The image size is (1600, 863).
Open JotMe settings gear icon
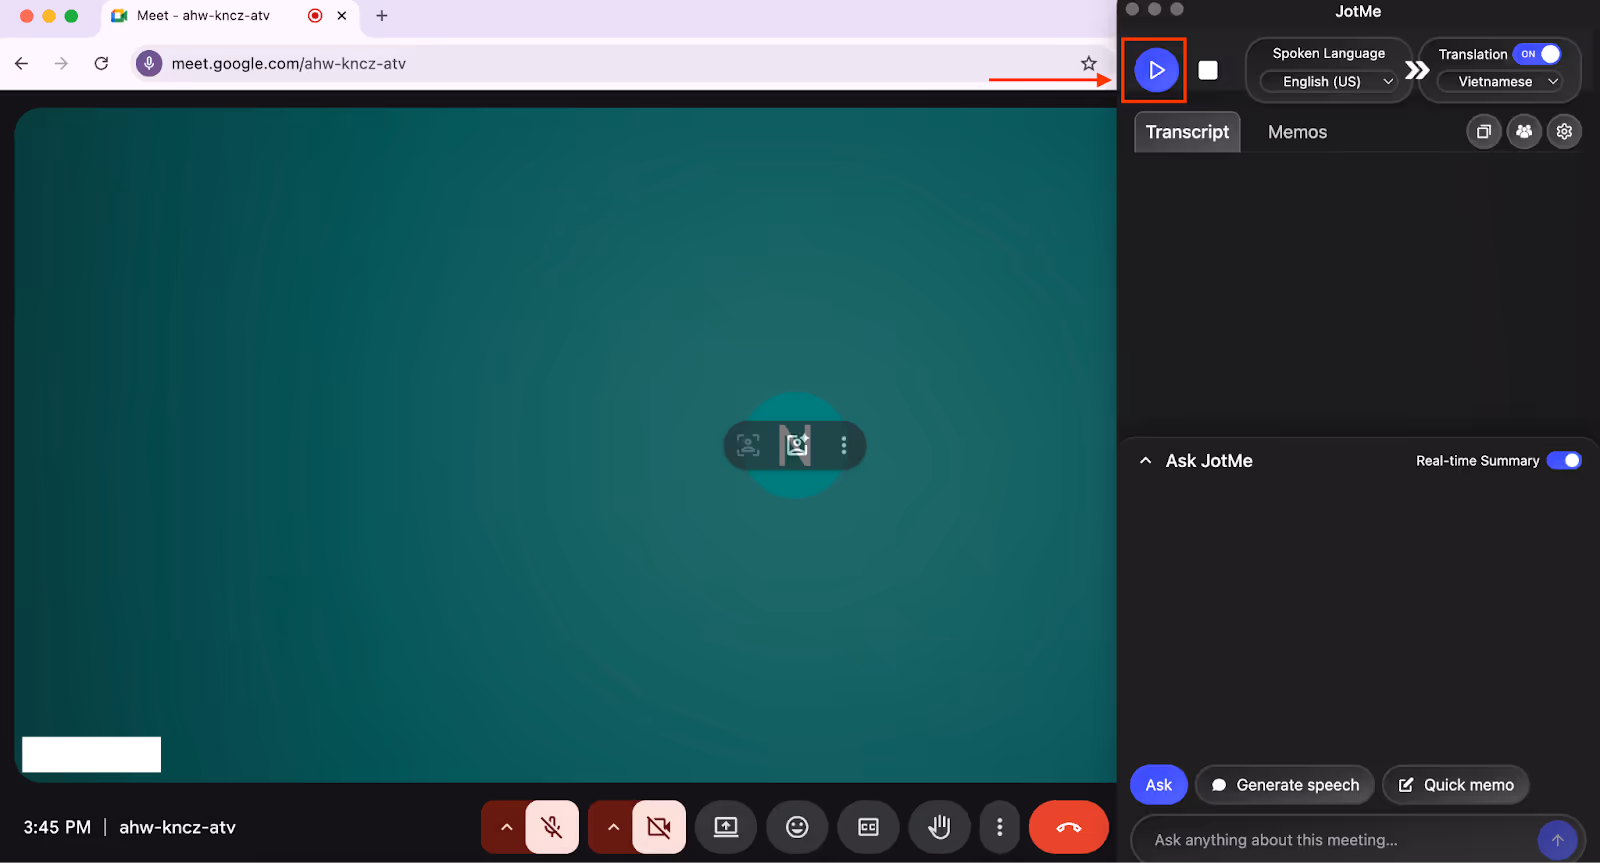[1564, 131]
